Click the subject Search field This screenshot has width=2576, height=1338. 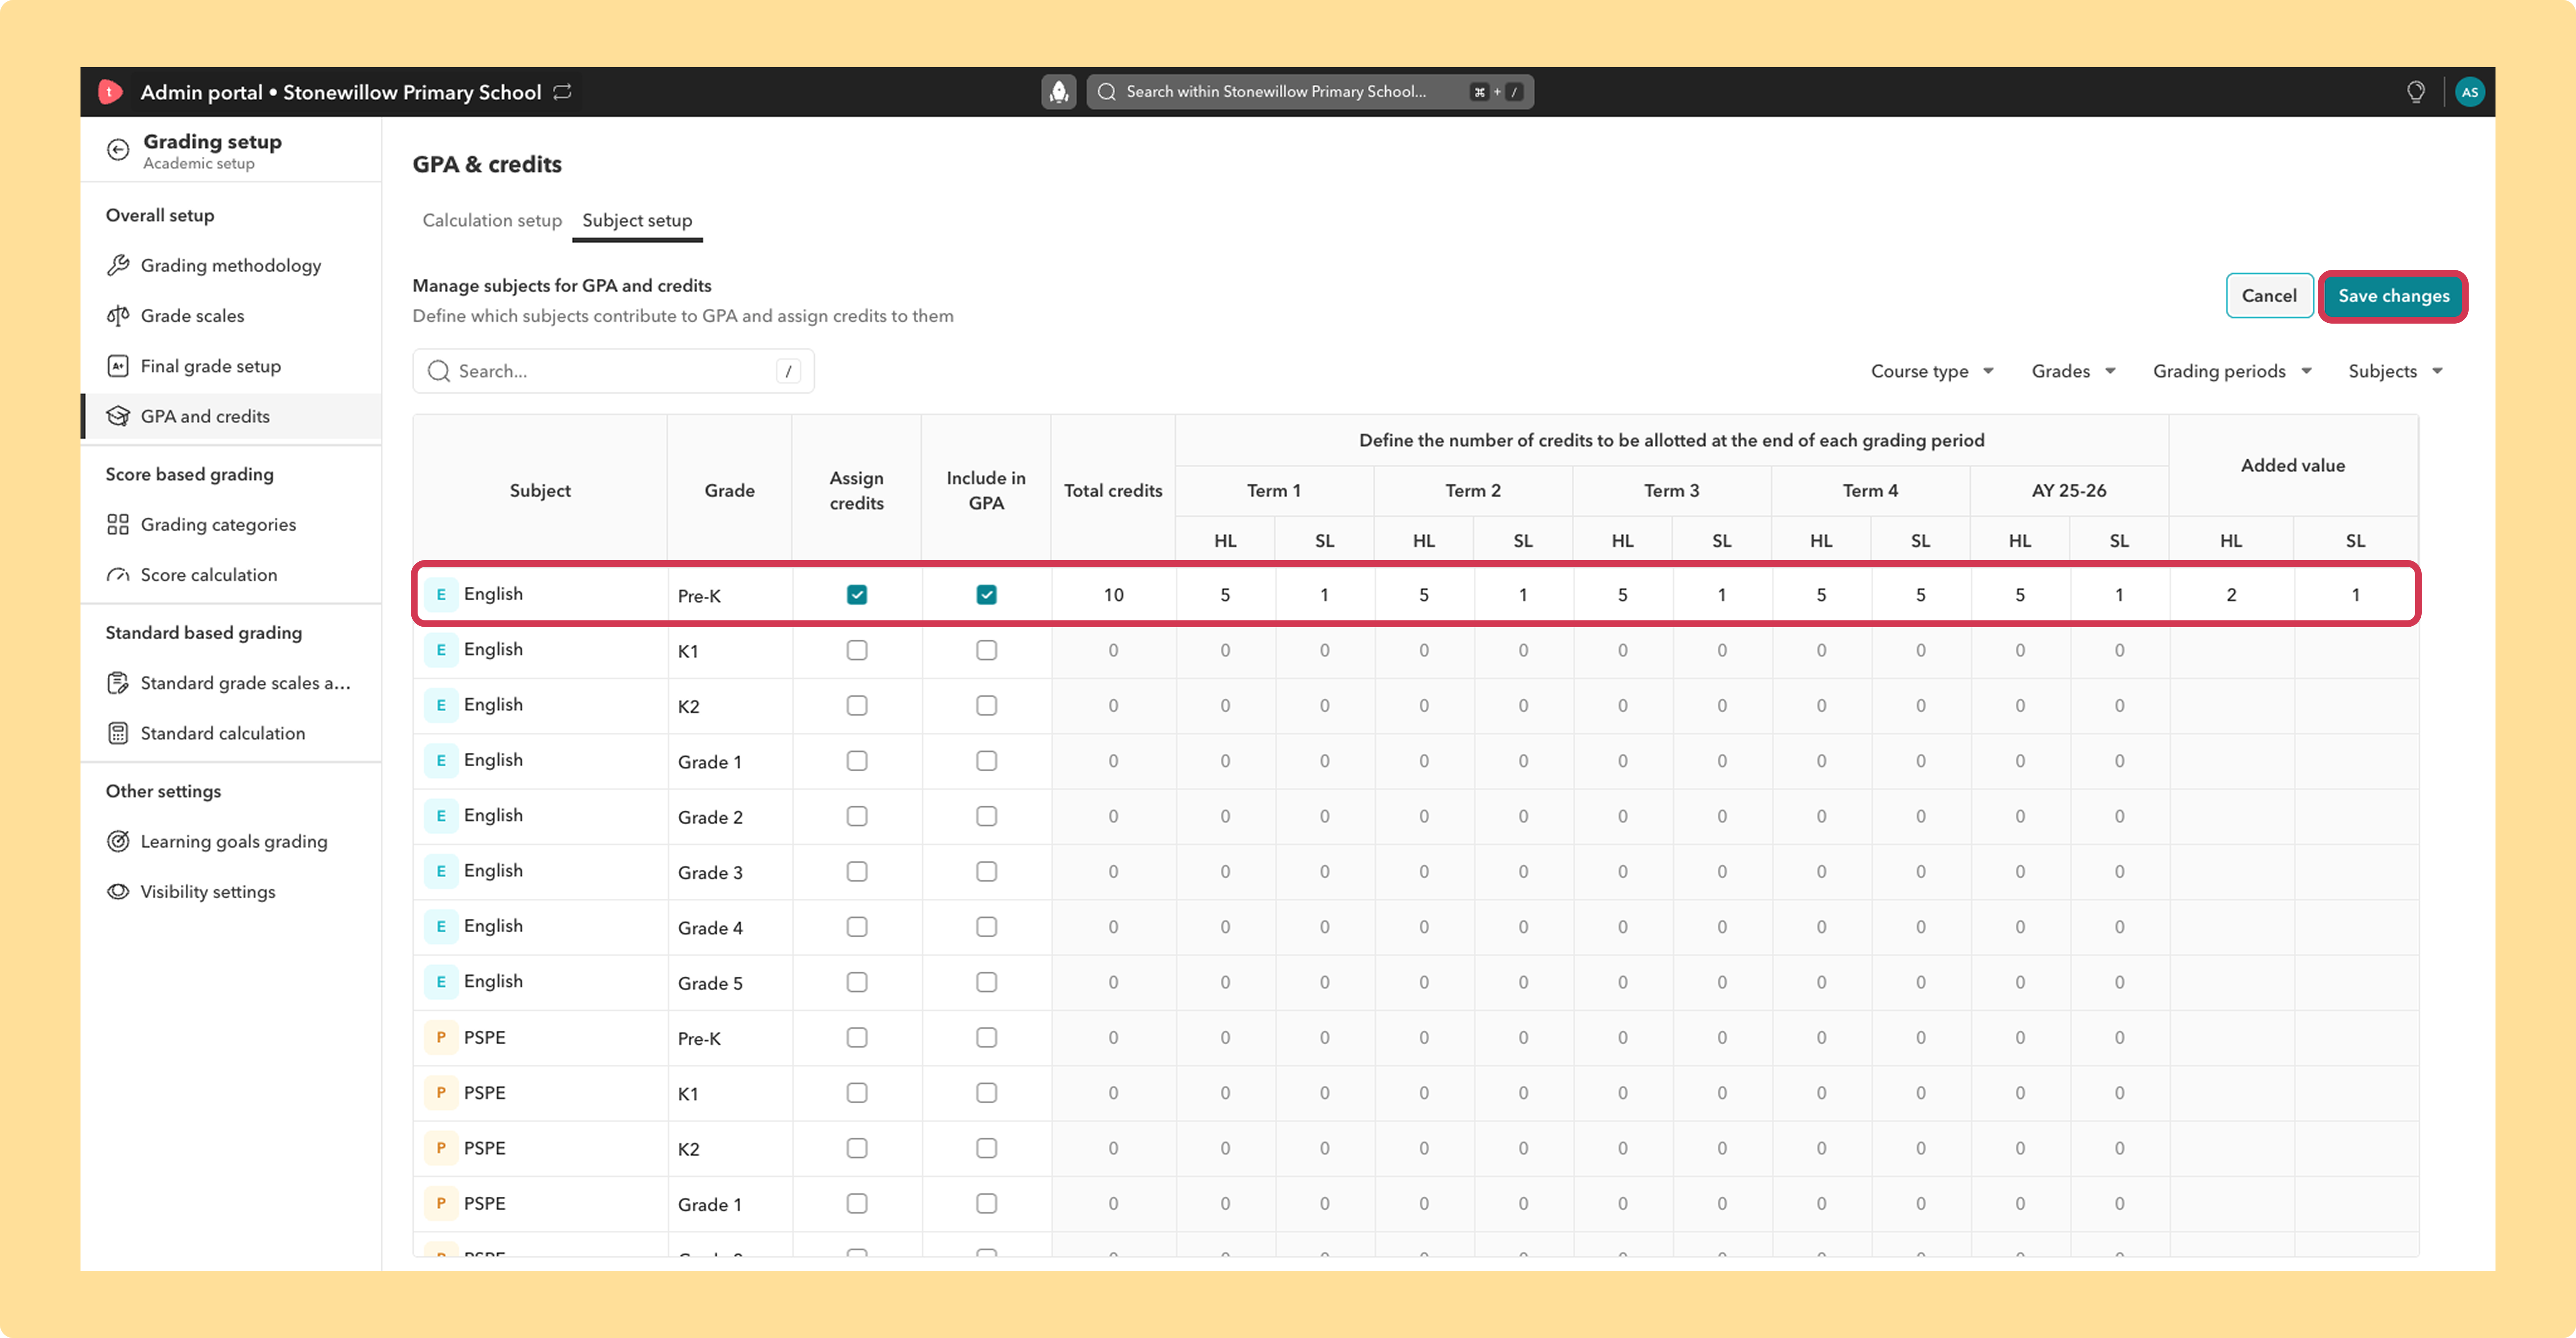(613, 371)
